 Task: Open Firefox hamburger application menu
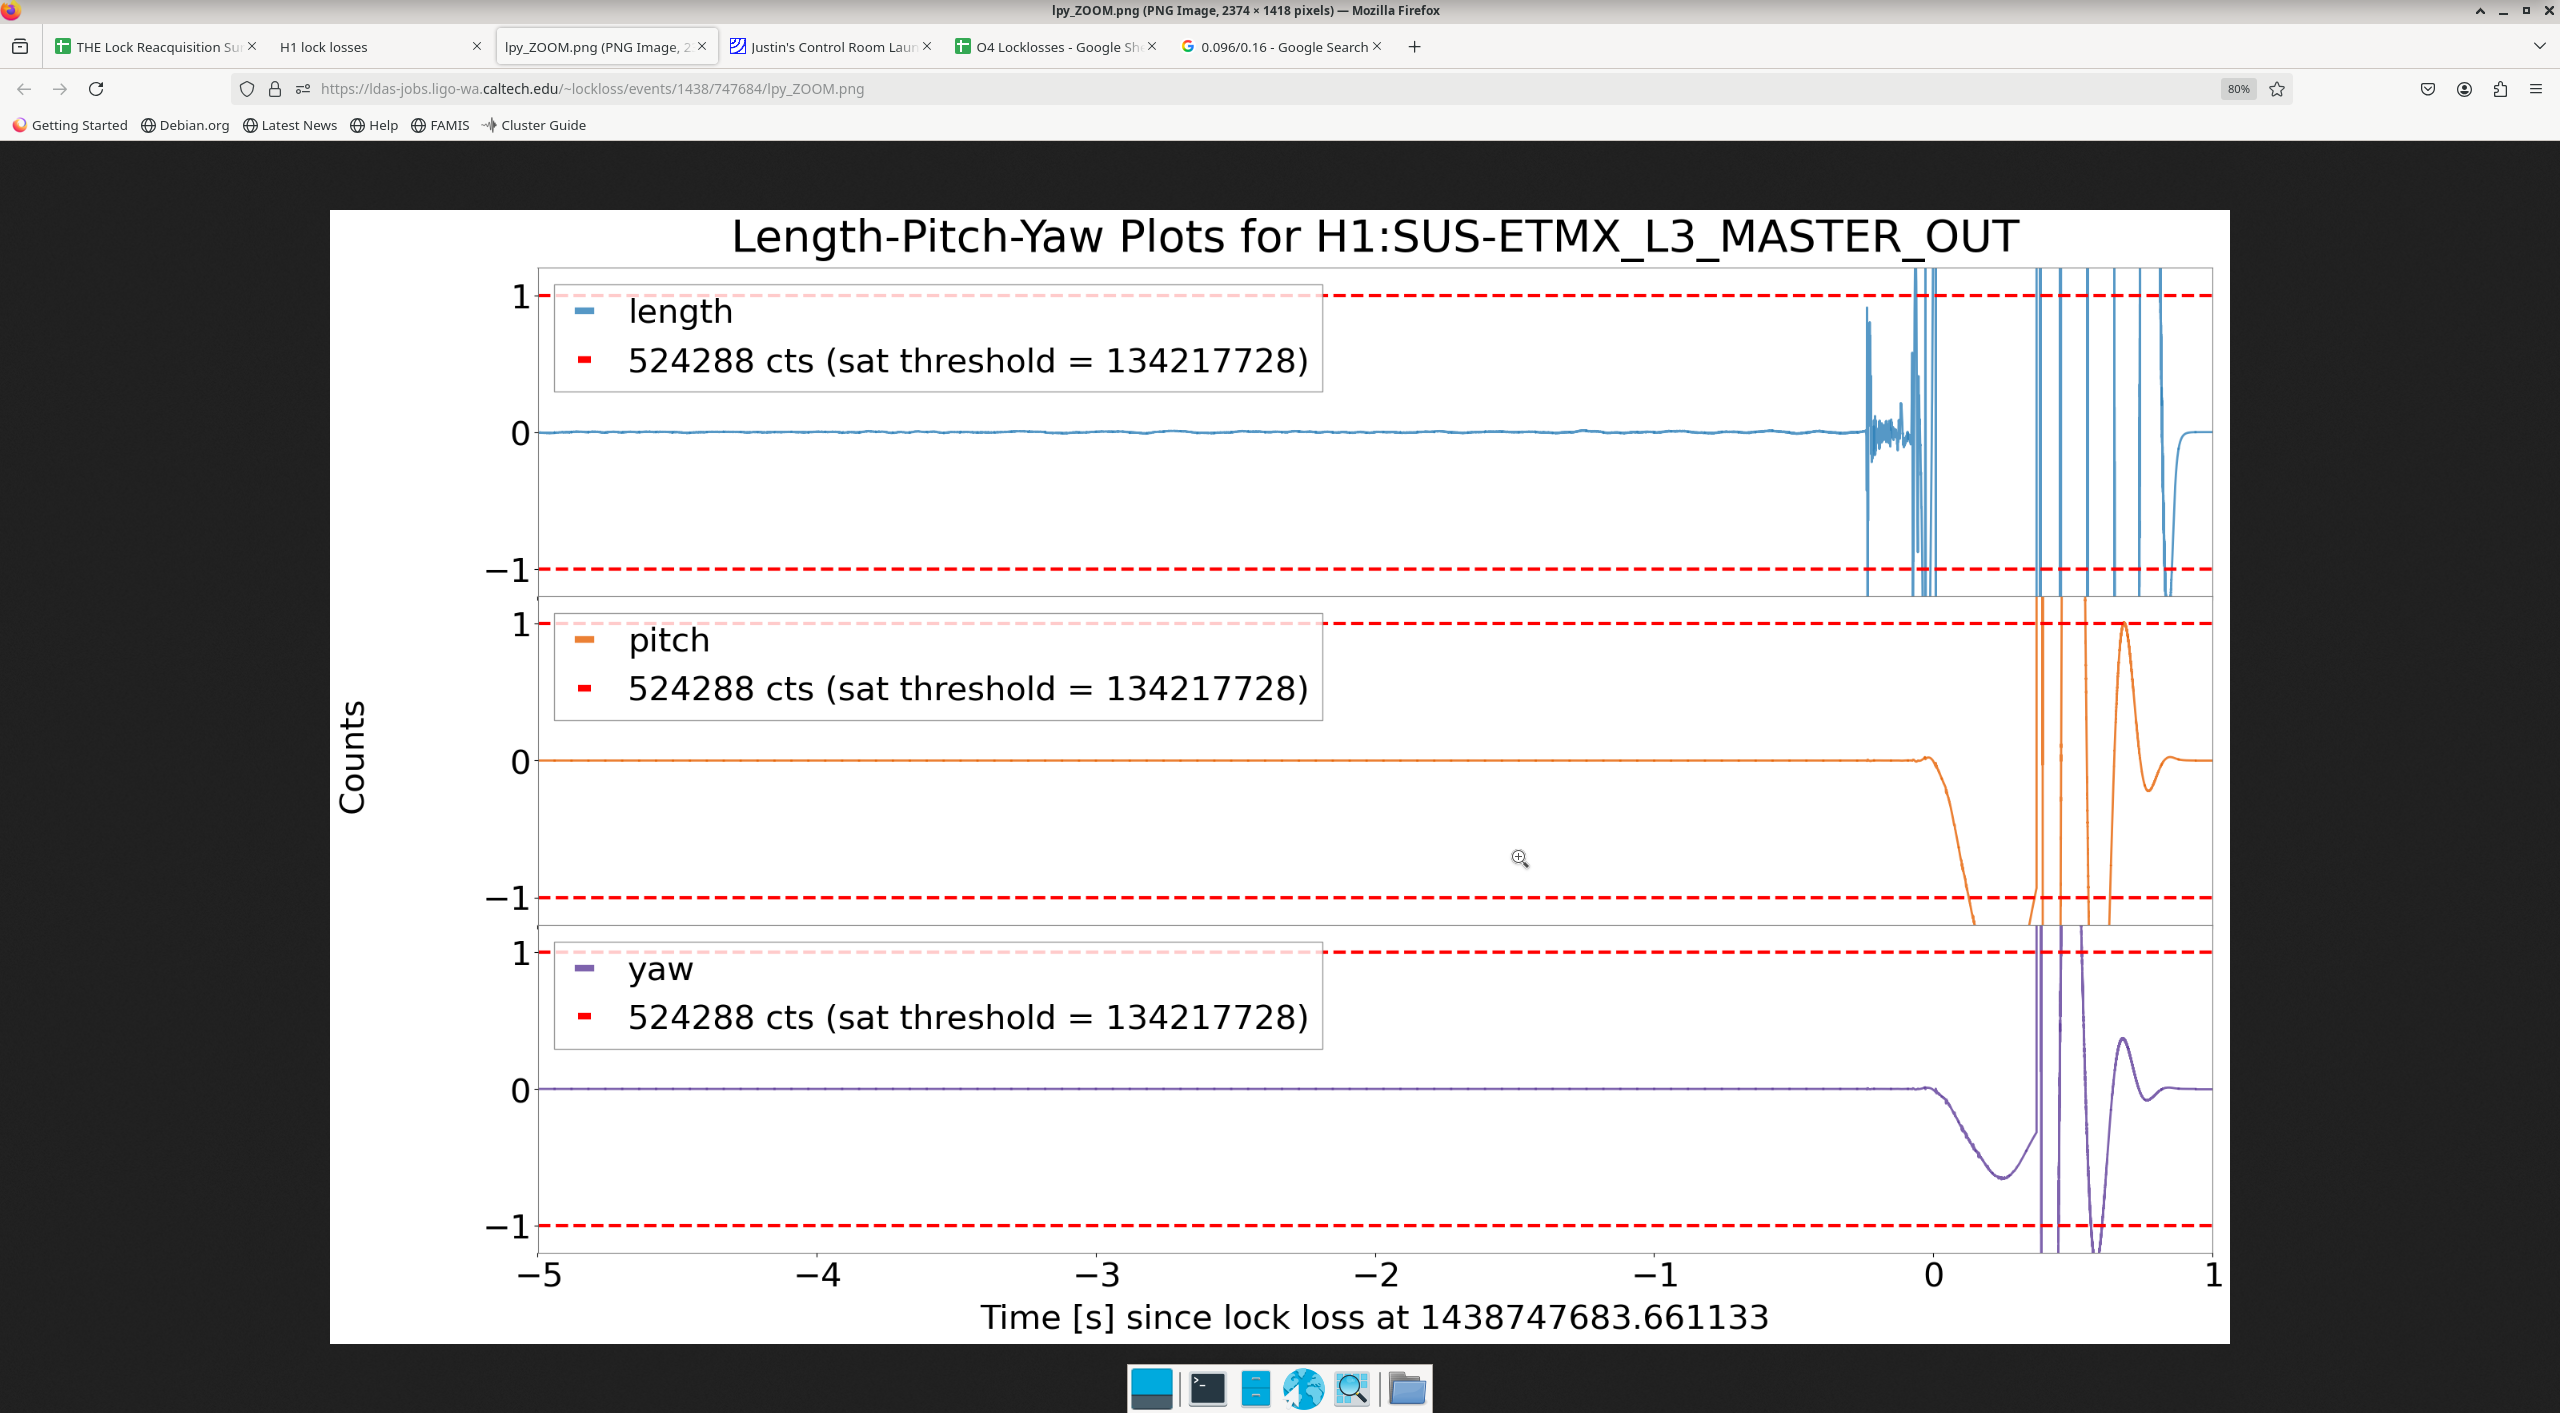(x=2536, y=89)
